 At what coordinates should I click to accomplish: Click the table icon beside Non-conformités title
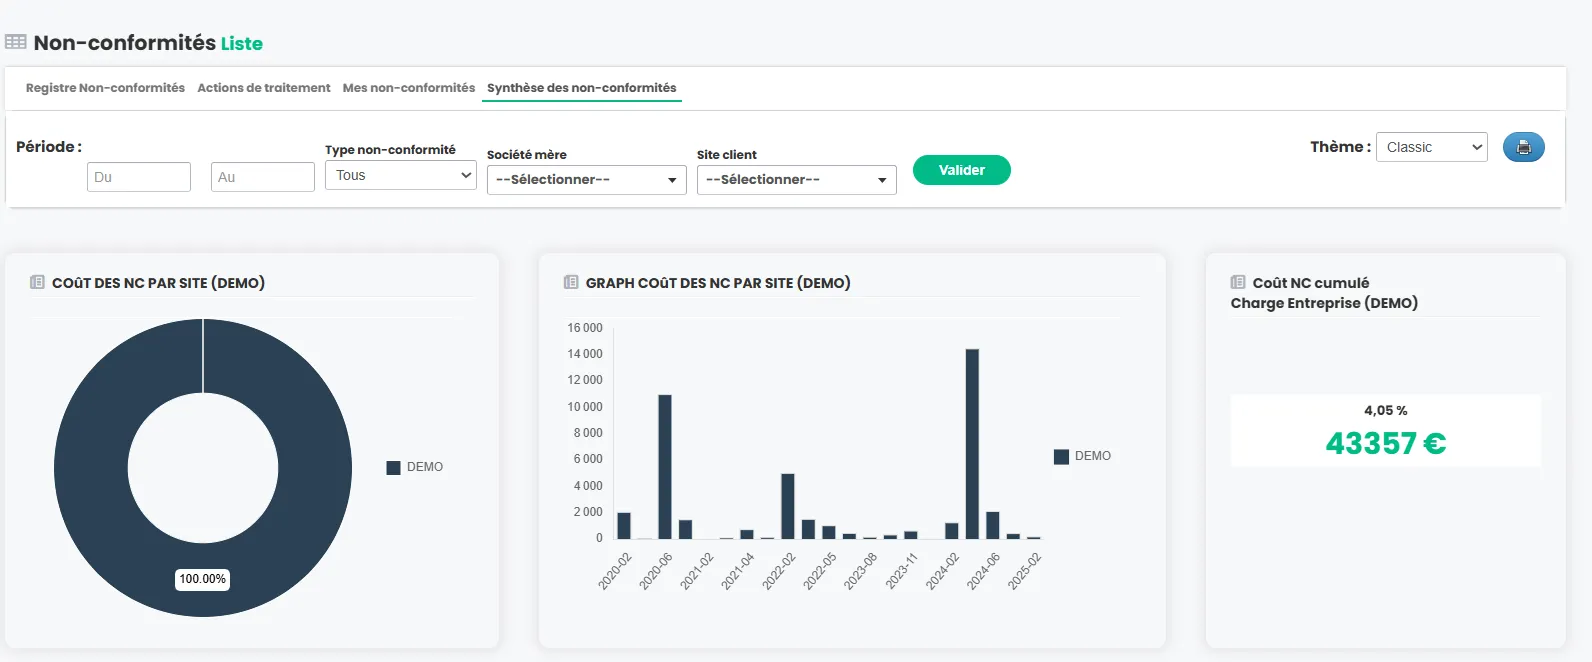pos(16,42)
